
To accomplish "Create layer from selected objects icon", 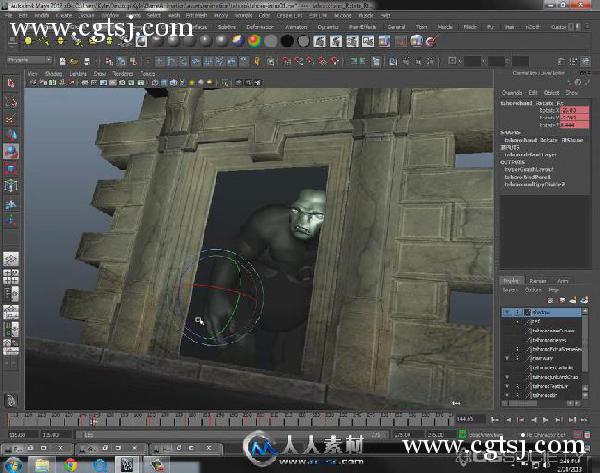I will 585,300.
